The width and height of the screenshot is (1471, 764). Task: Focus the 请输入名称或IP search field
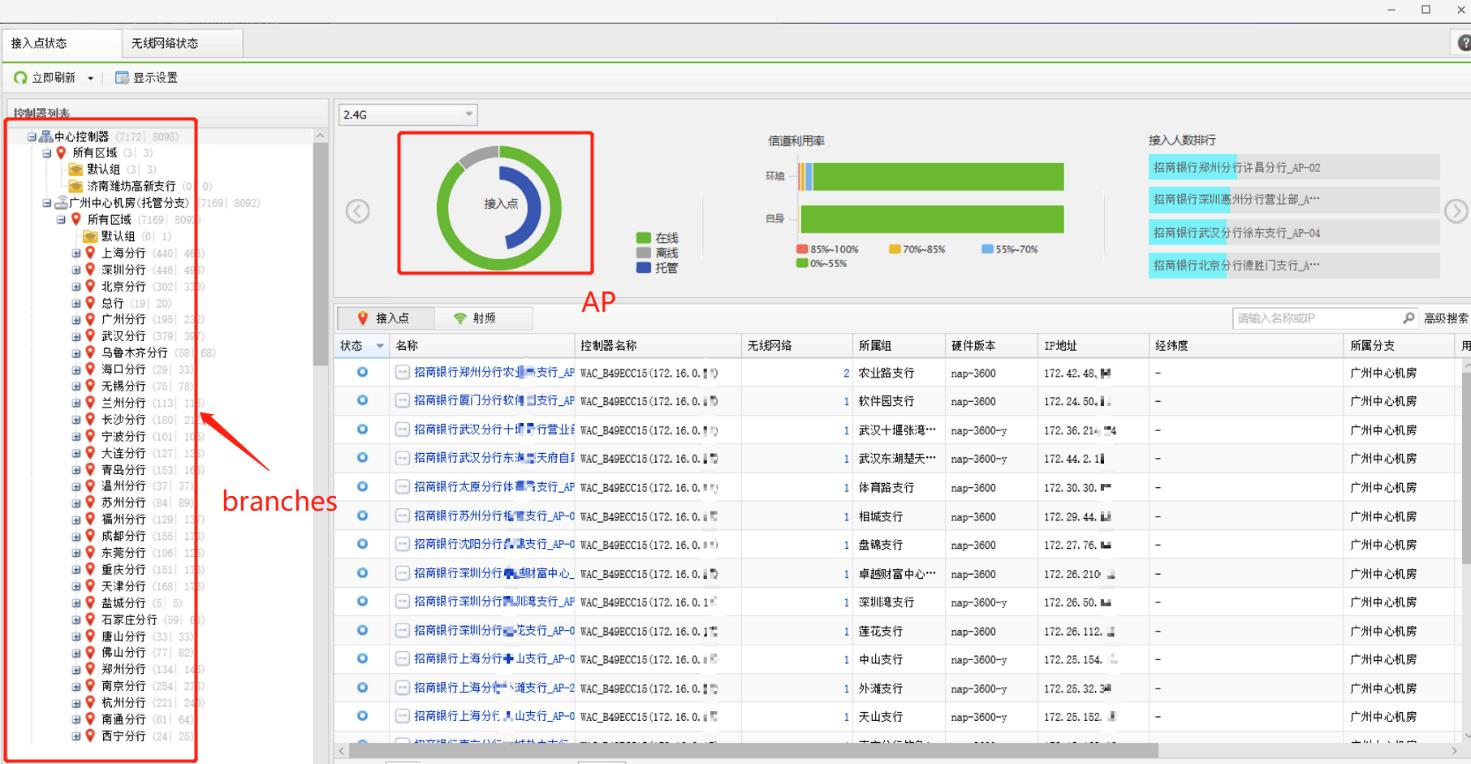click(x=1317, y=318)
